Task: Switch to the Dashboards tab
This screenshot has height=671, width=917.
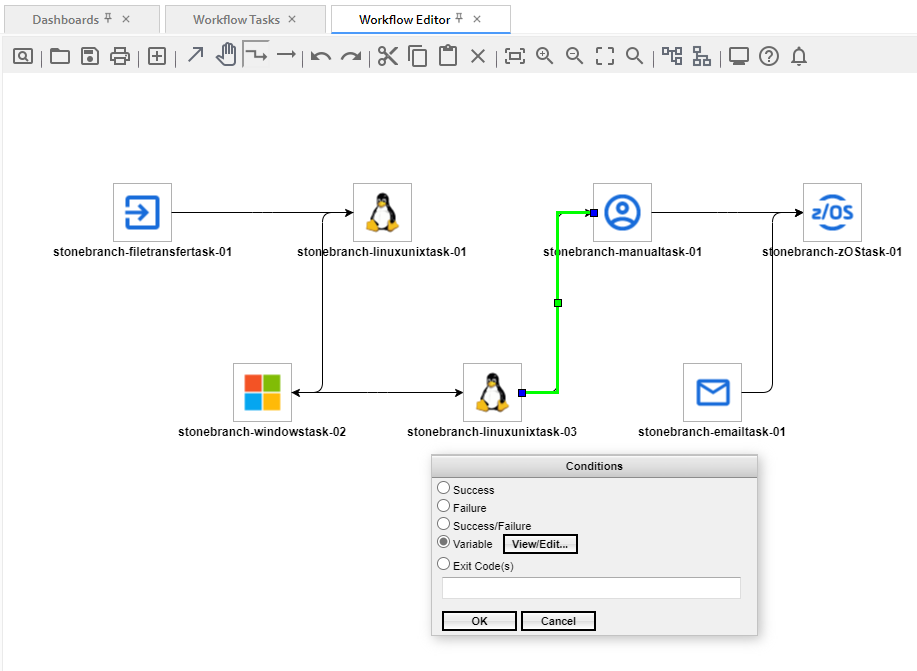Action: pyautogui.click(x=65, y=19)
